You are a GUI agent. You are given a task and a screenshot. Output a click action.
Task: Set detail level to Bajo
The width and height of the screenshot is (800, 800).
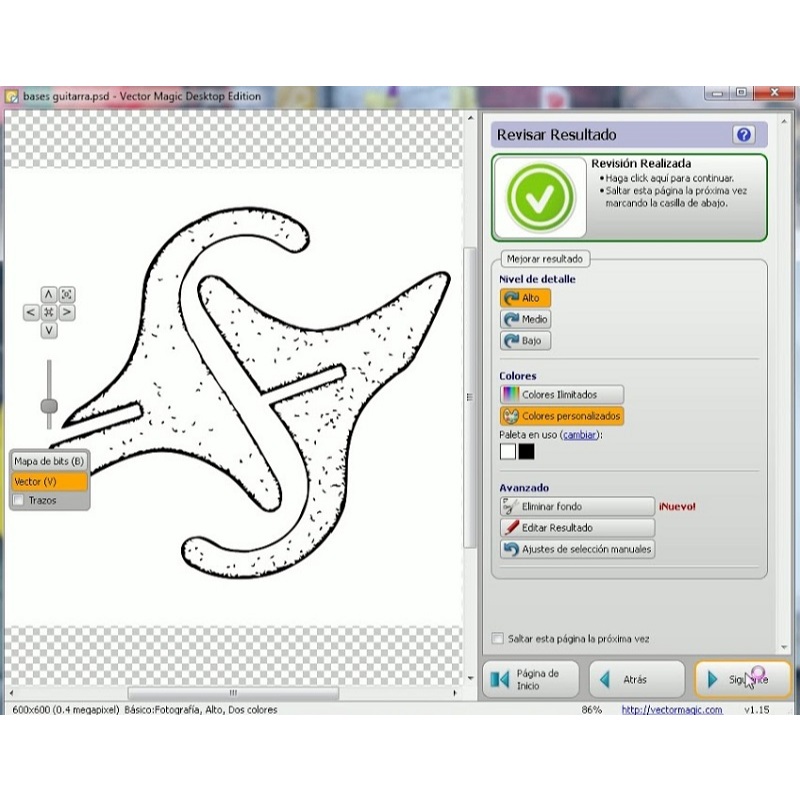click(525, 341)
